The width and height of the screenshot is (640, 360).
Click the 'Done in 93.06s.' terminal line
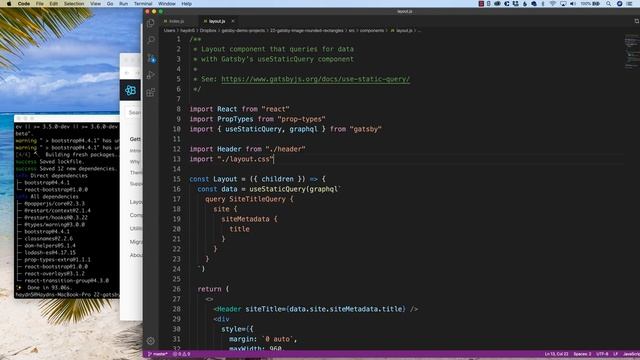pyautogui.click(x=49, y=288)
